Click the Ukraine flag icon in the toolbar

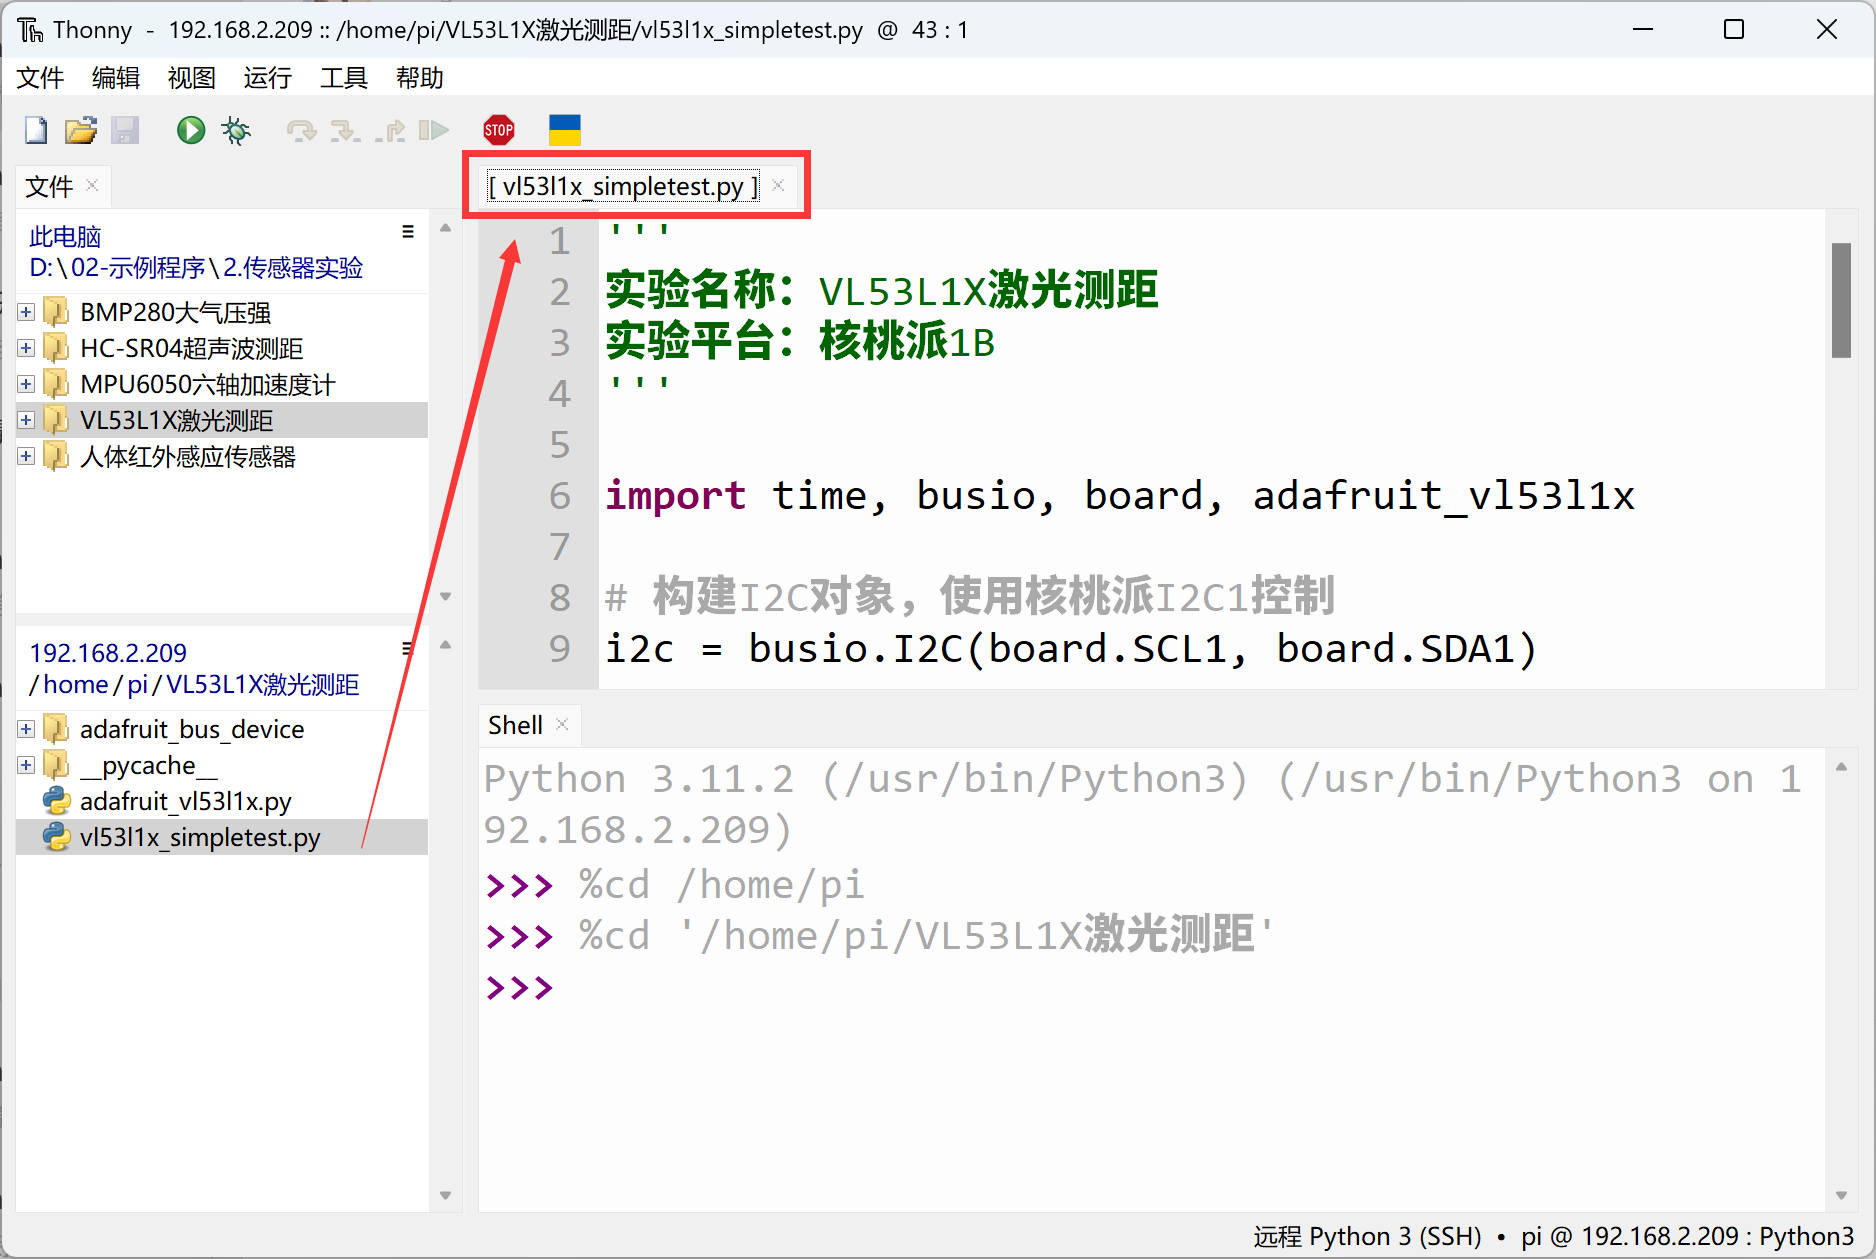[x=565, y=130]
